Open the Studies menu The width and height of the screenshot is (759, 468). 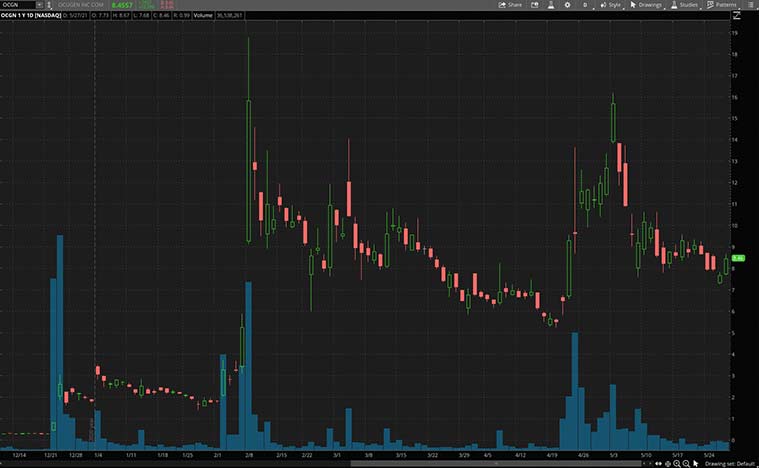(x=684, y=5)
